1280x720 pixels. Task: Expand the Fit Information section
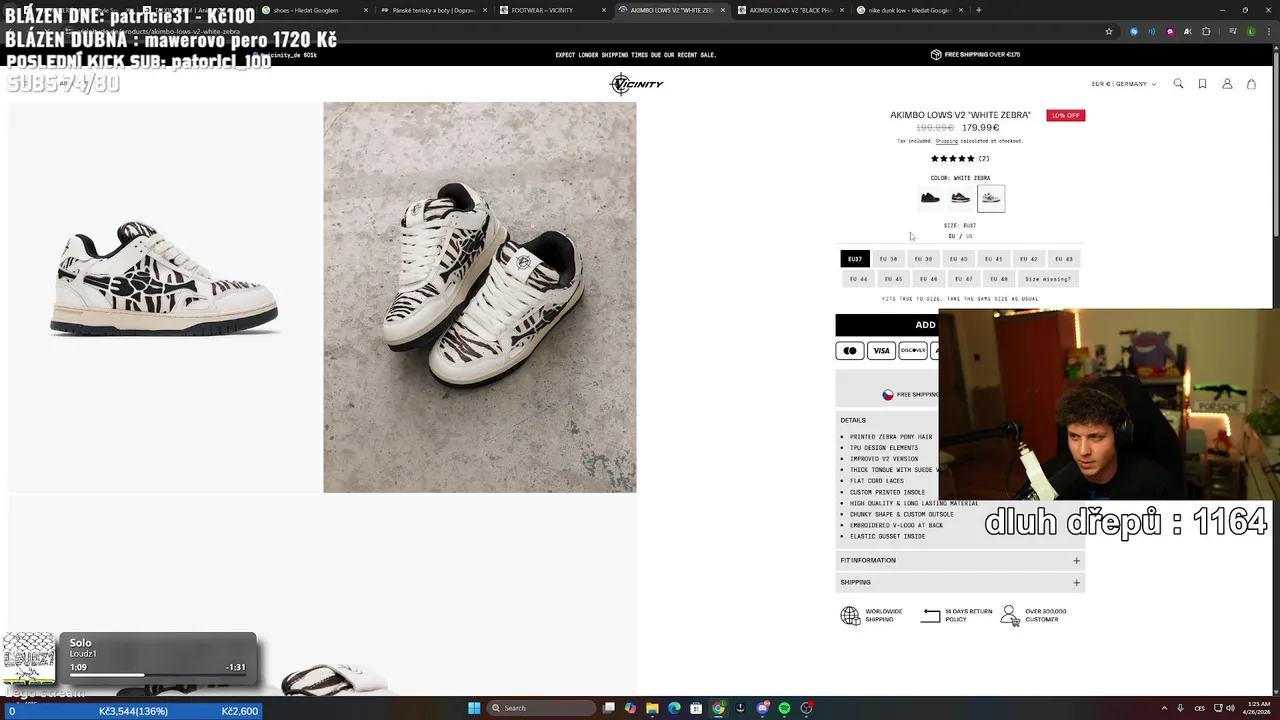point(960,560)
